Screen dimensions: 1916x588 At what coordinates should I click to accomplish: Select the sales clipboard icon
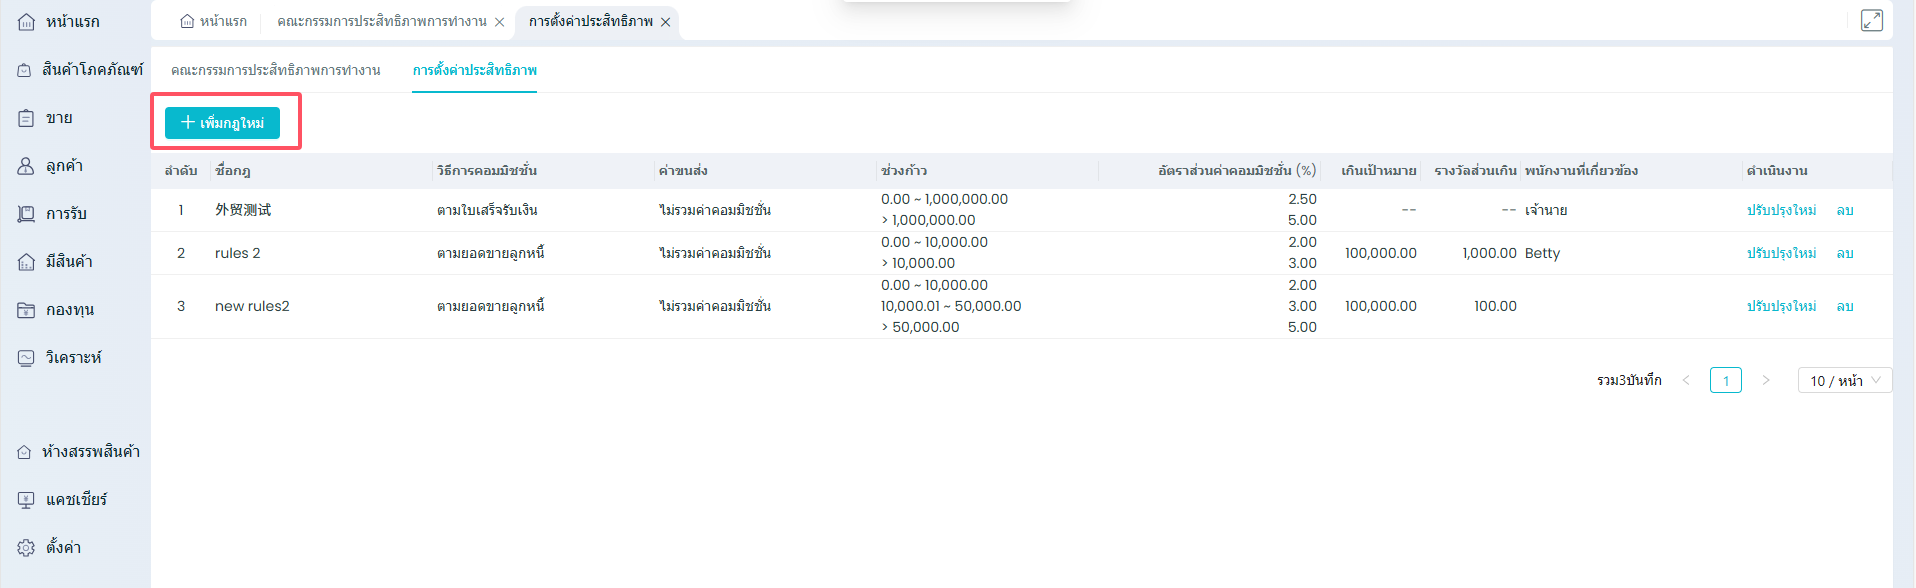(x=26, y=118)
